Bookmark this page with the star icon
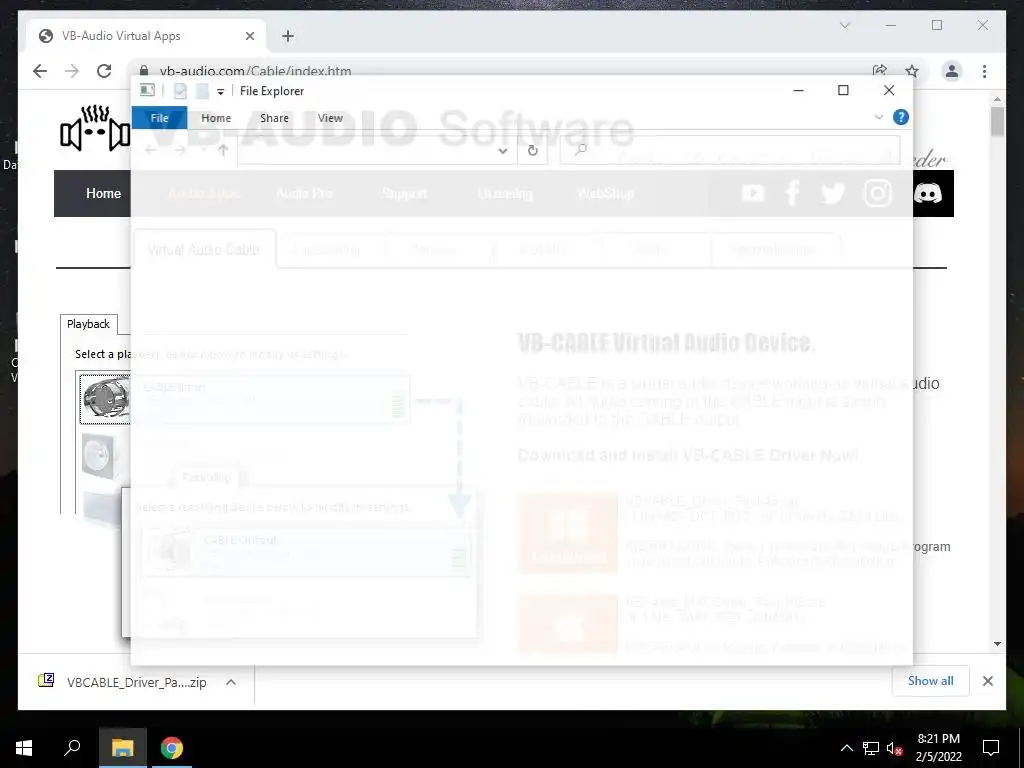The height and width of the screenshot is (768, 1024). pyautogui.click(x=912, y=71)
